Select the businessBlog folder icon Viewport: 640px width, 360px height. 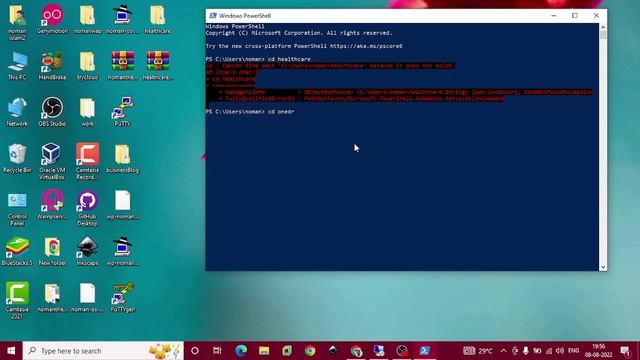click(x=122, y=159)
